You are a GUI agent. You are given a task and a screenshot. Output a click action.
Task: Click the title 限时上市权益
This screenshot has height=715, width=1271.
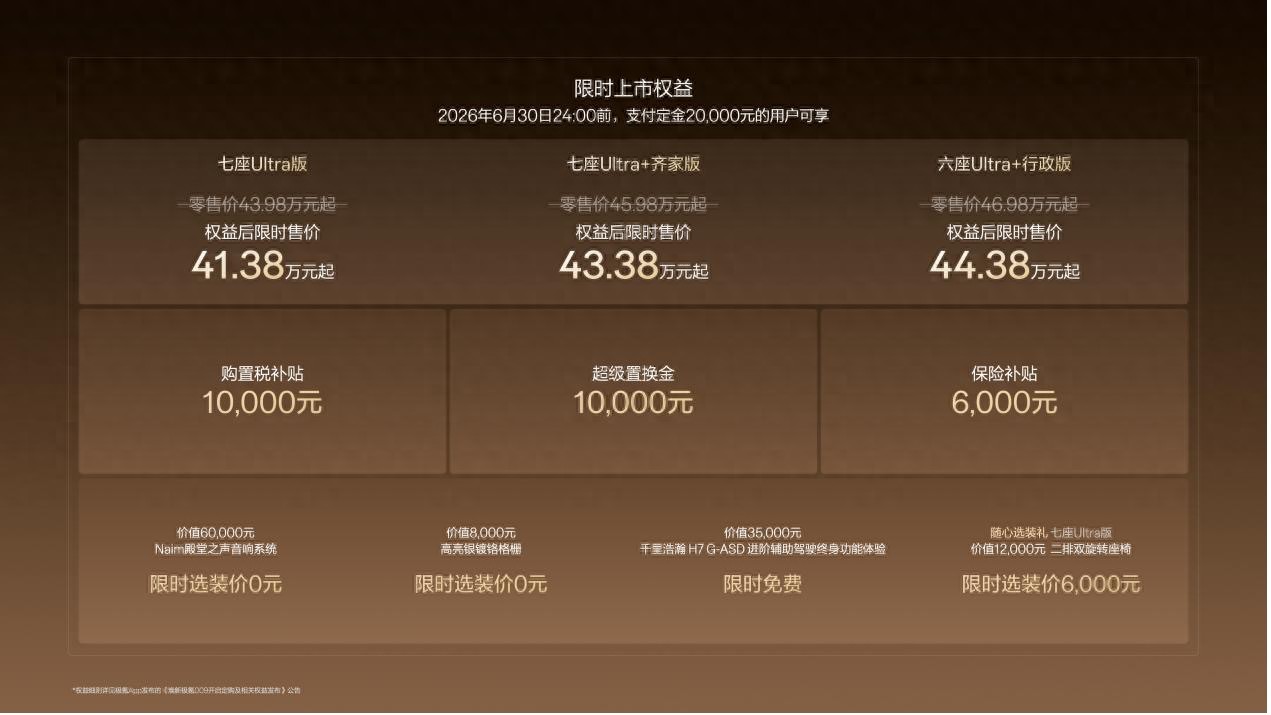(x=633, y=88)
